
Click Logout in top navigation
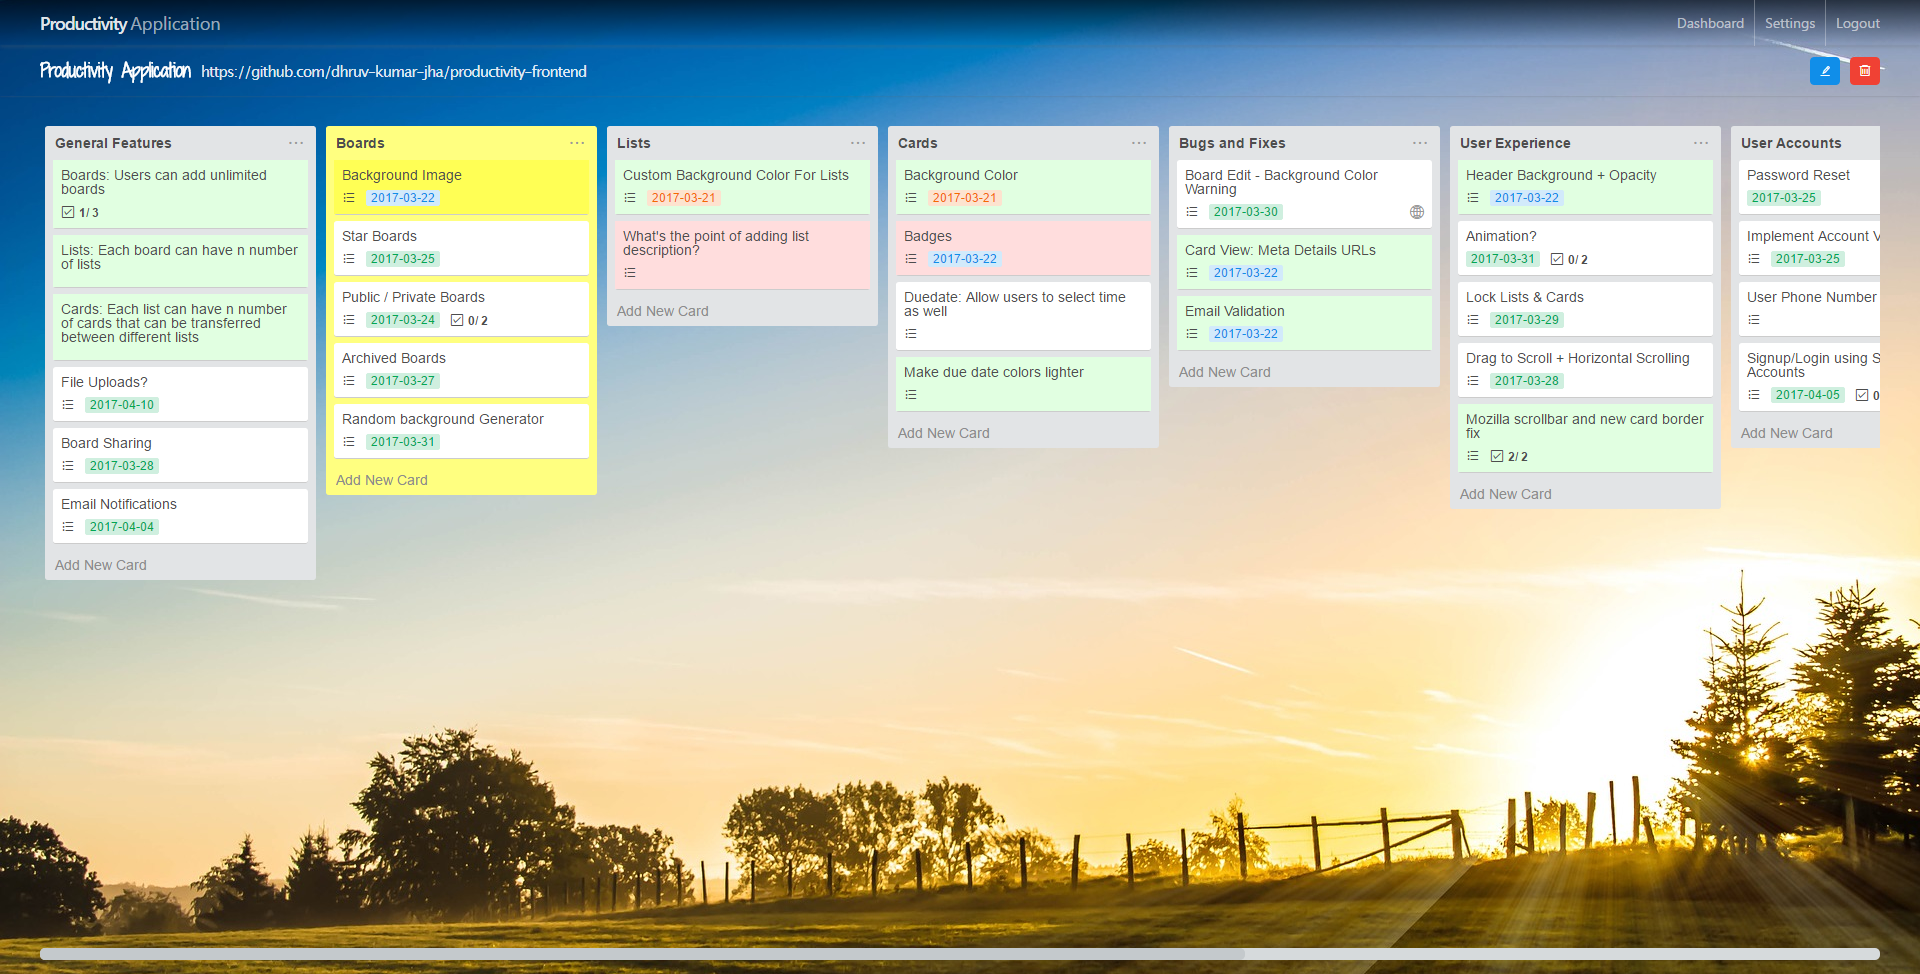[1858, 23]
